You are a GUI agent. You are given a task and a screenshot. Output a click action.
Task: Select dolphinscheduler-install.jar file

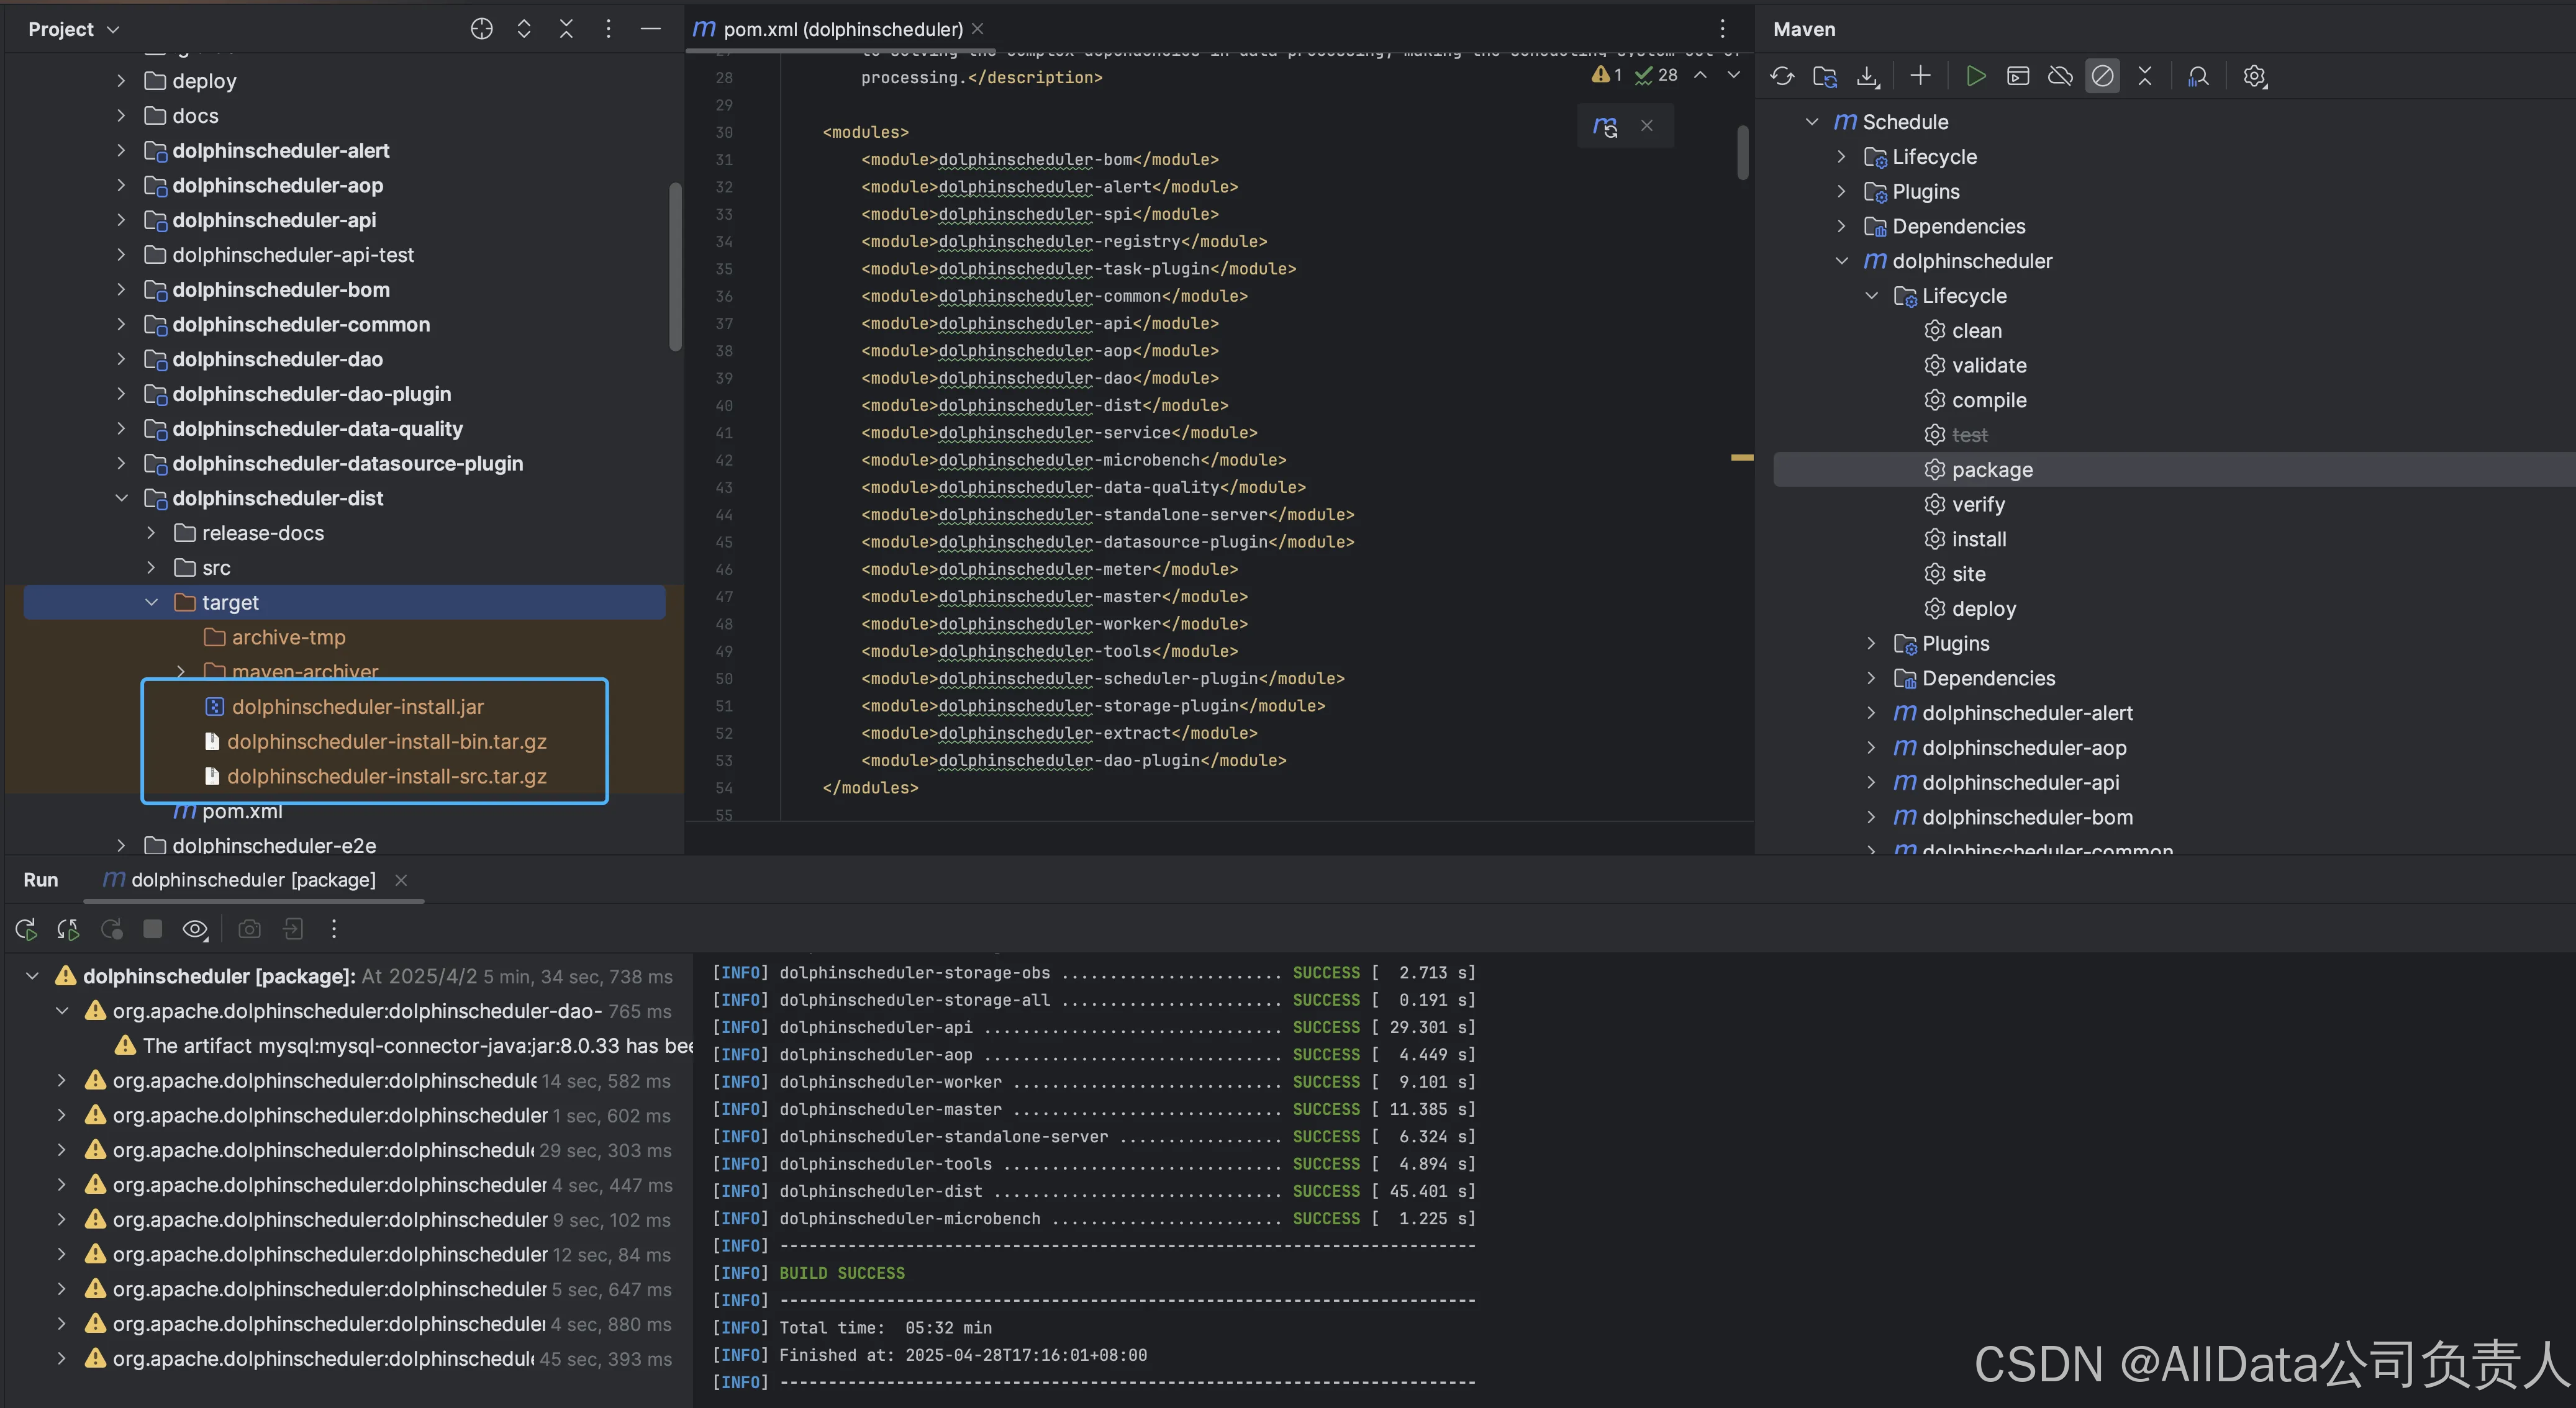click(357, 707)
